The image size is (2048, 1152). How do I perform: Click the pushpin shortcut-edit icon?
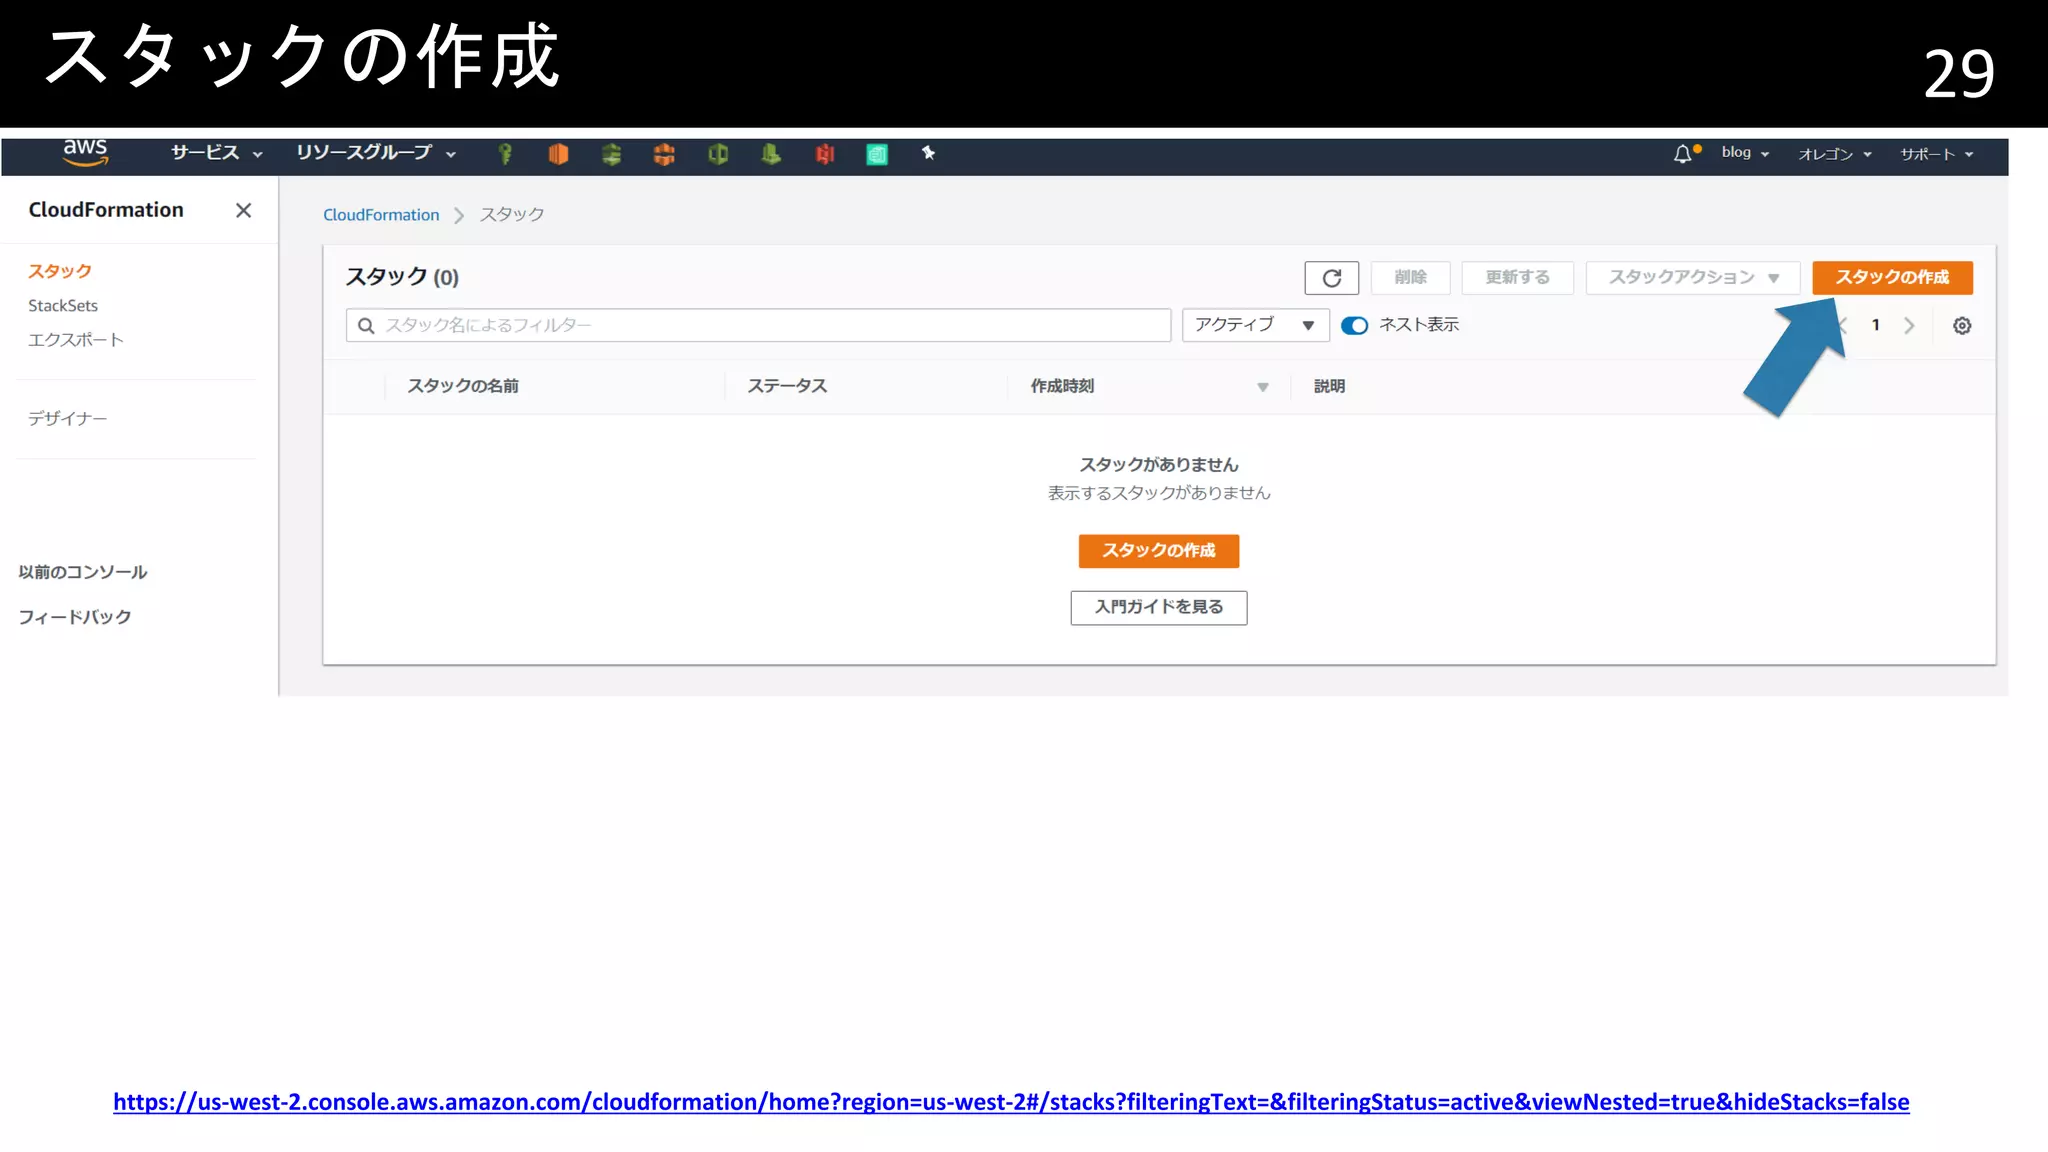(x=928, y=153)
